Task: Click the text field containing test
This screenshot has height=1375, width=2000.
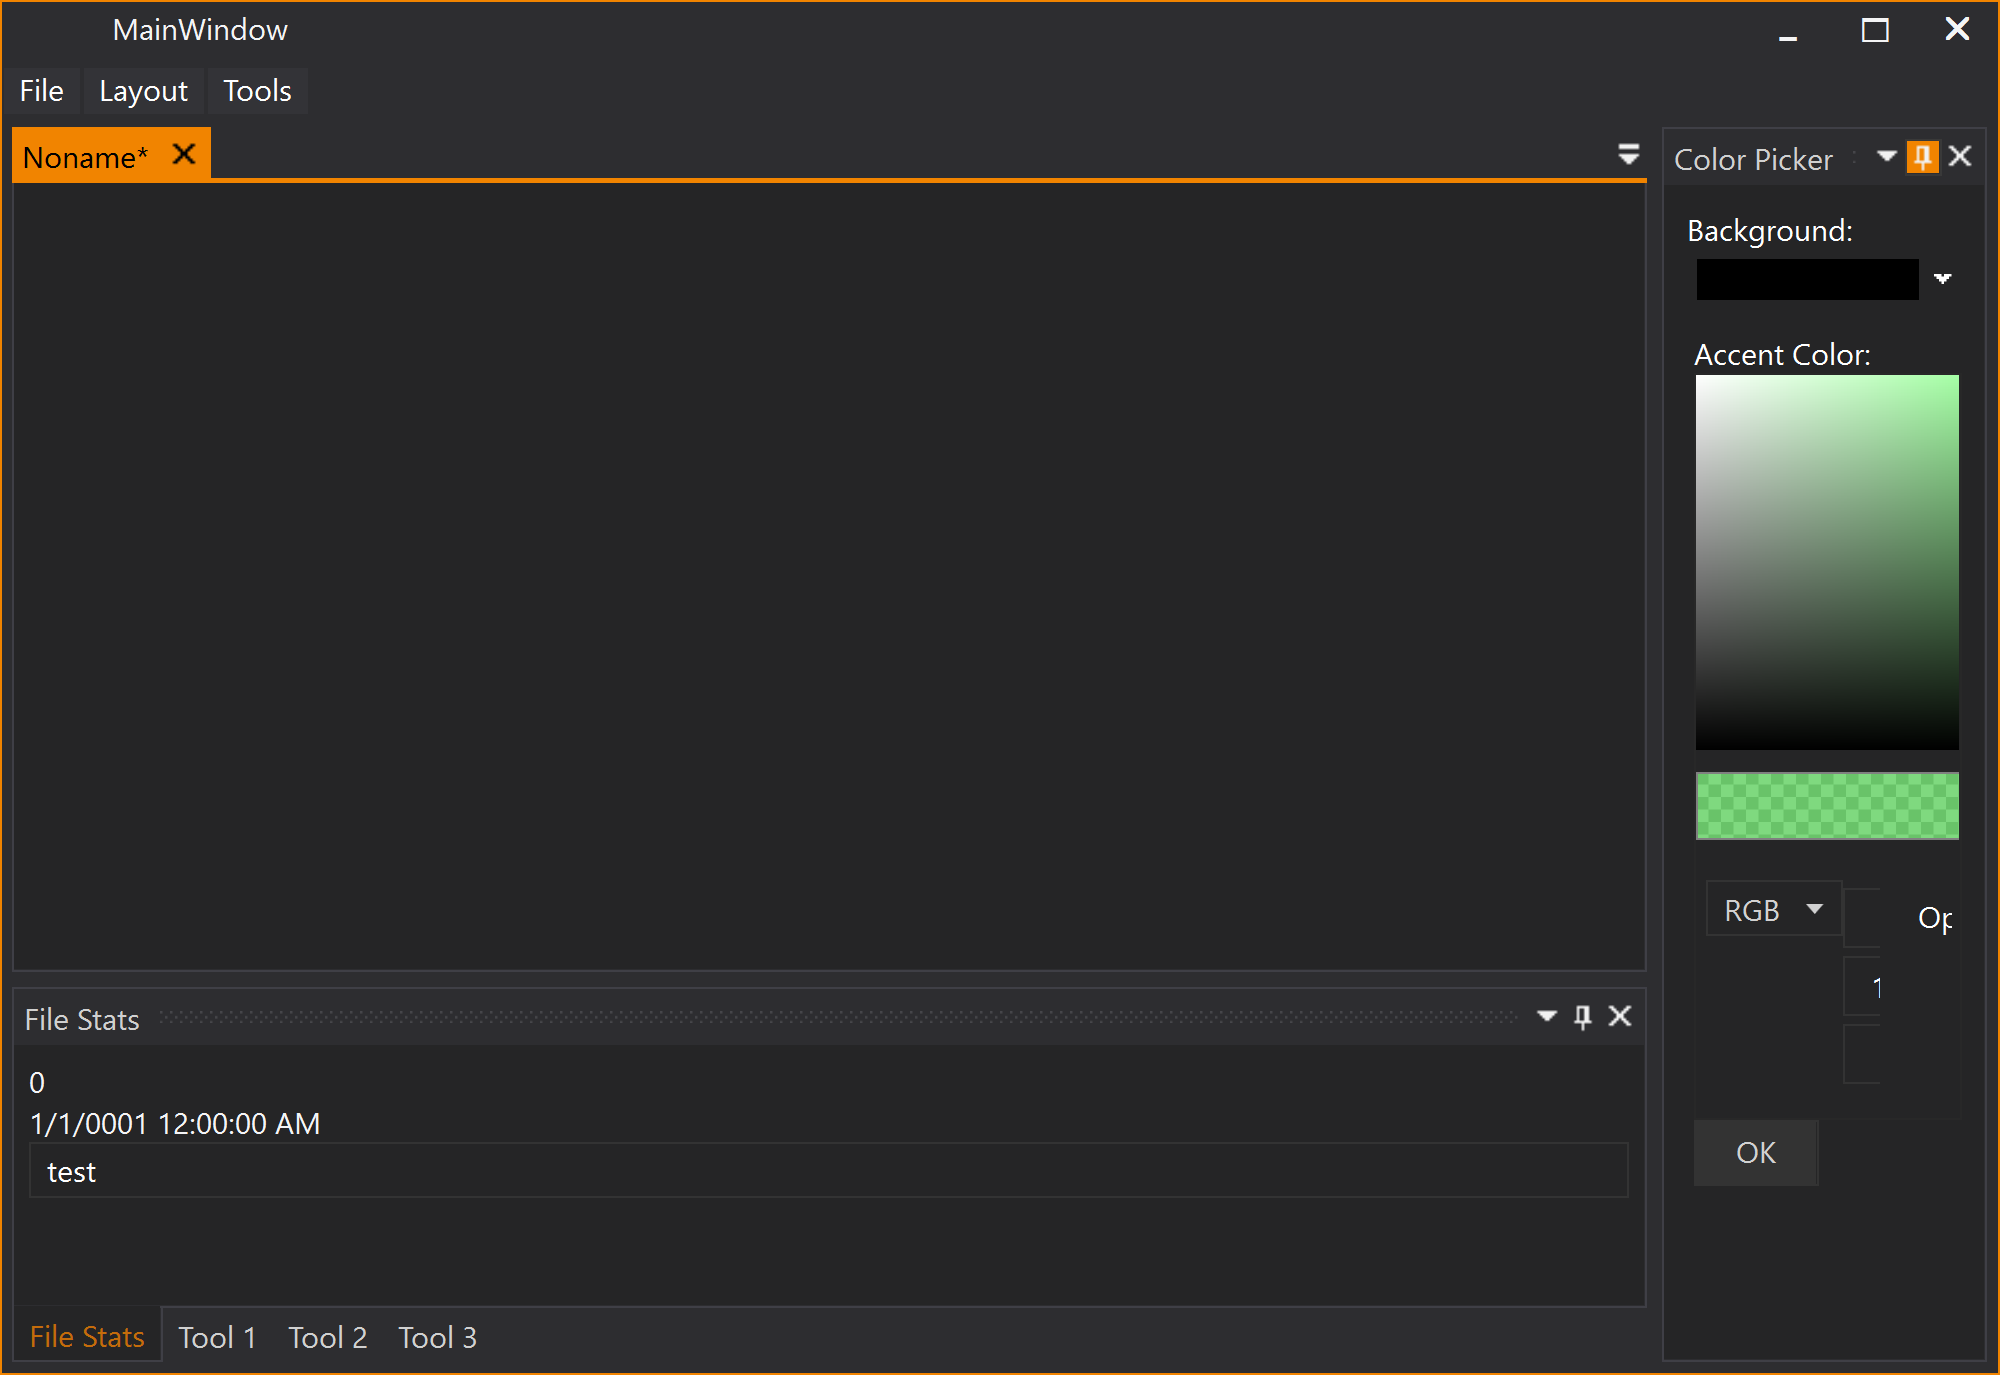Action: click(x=828, y=1171)
